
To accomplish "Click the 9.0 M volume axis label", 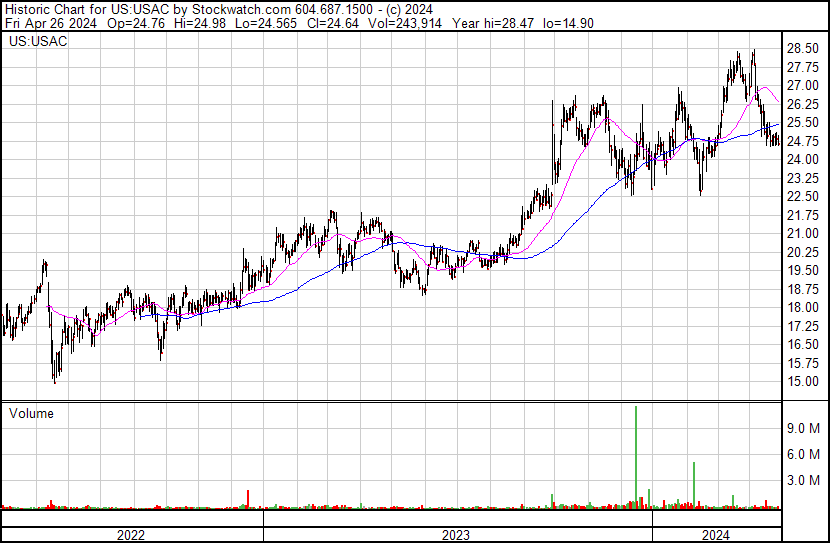I will coord(803,428).
